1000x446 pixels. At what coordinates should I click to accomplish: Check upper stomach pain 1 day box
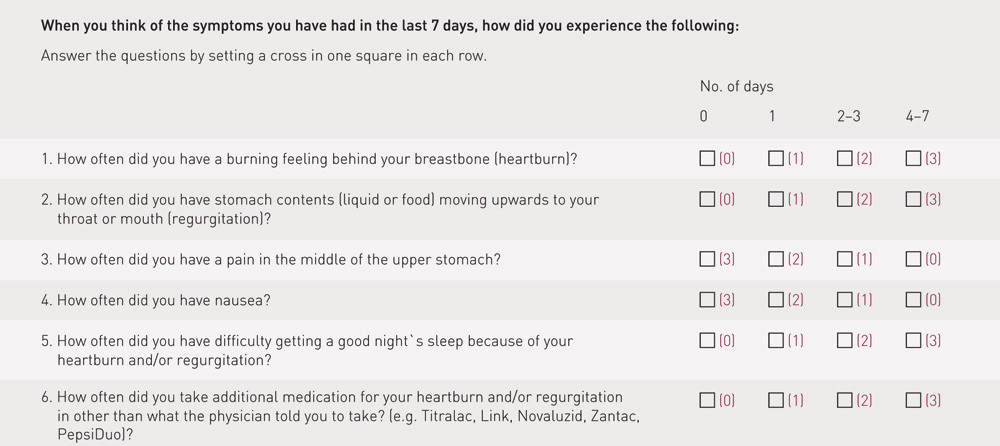click(776, 259)
